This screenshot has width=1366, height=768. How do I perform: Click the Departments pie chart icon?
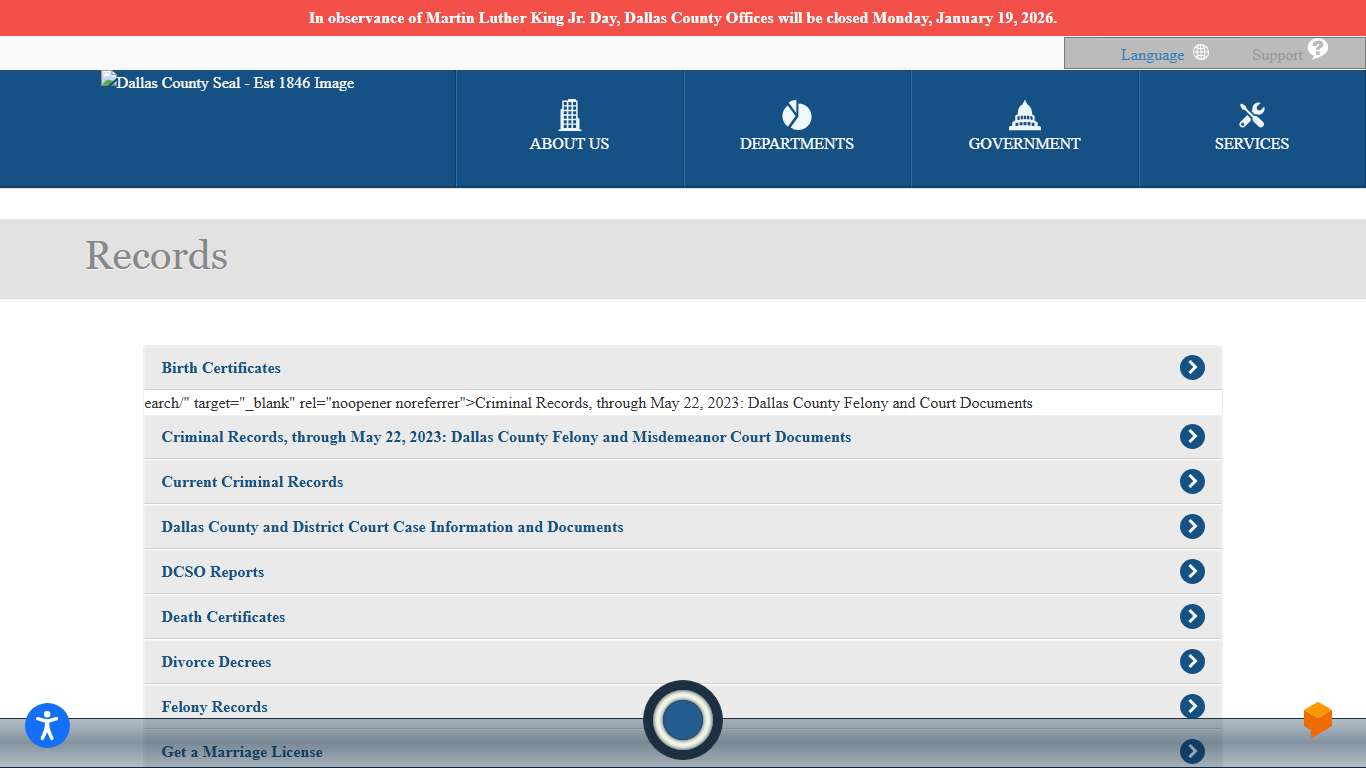[796, 115]
